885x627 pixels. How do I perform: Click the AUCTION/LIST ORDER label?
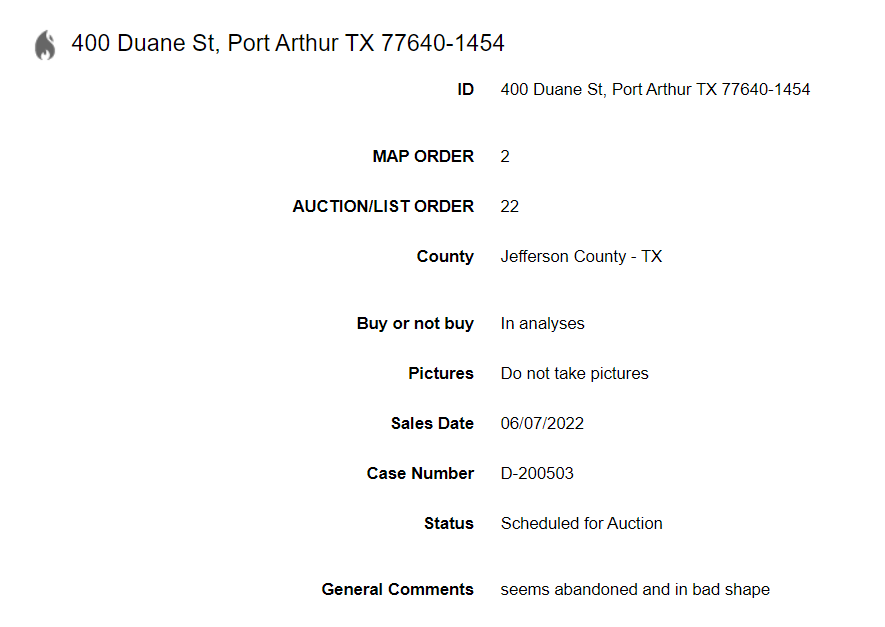pyautogui.click(x=383, y=207)
